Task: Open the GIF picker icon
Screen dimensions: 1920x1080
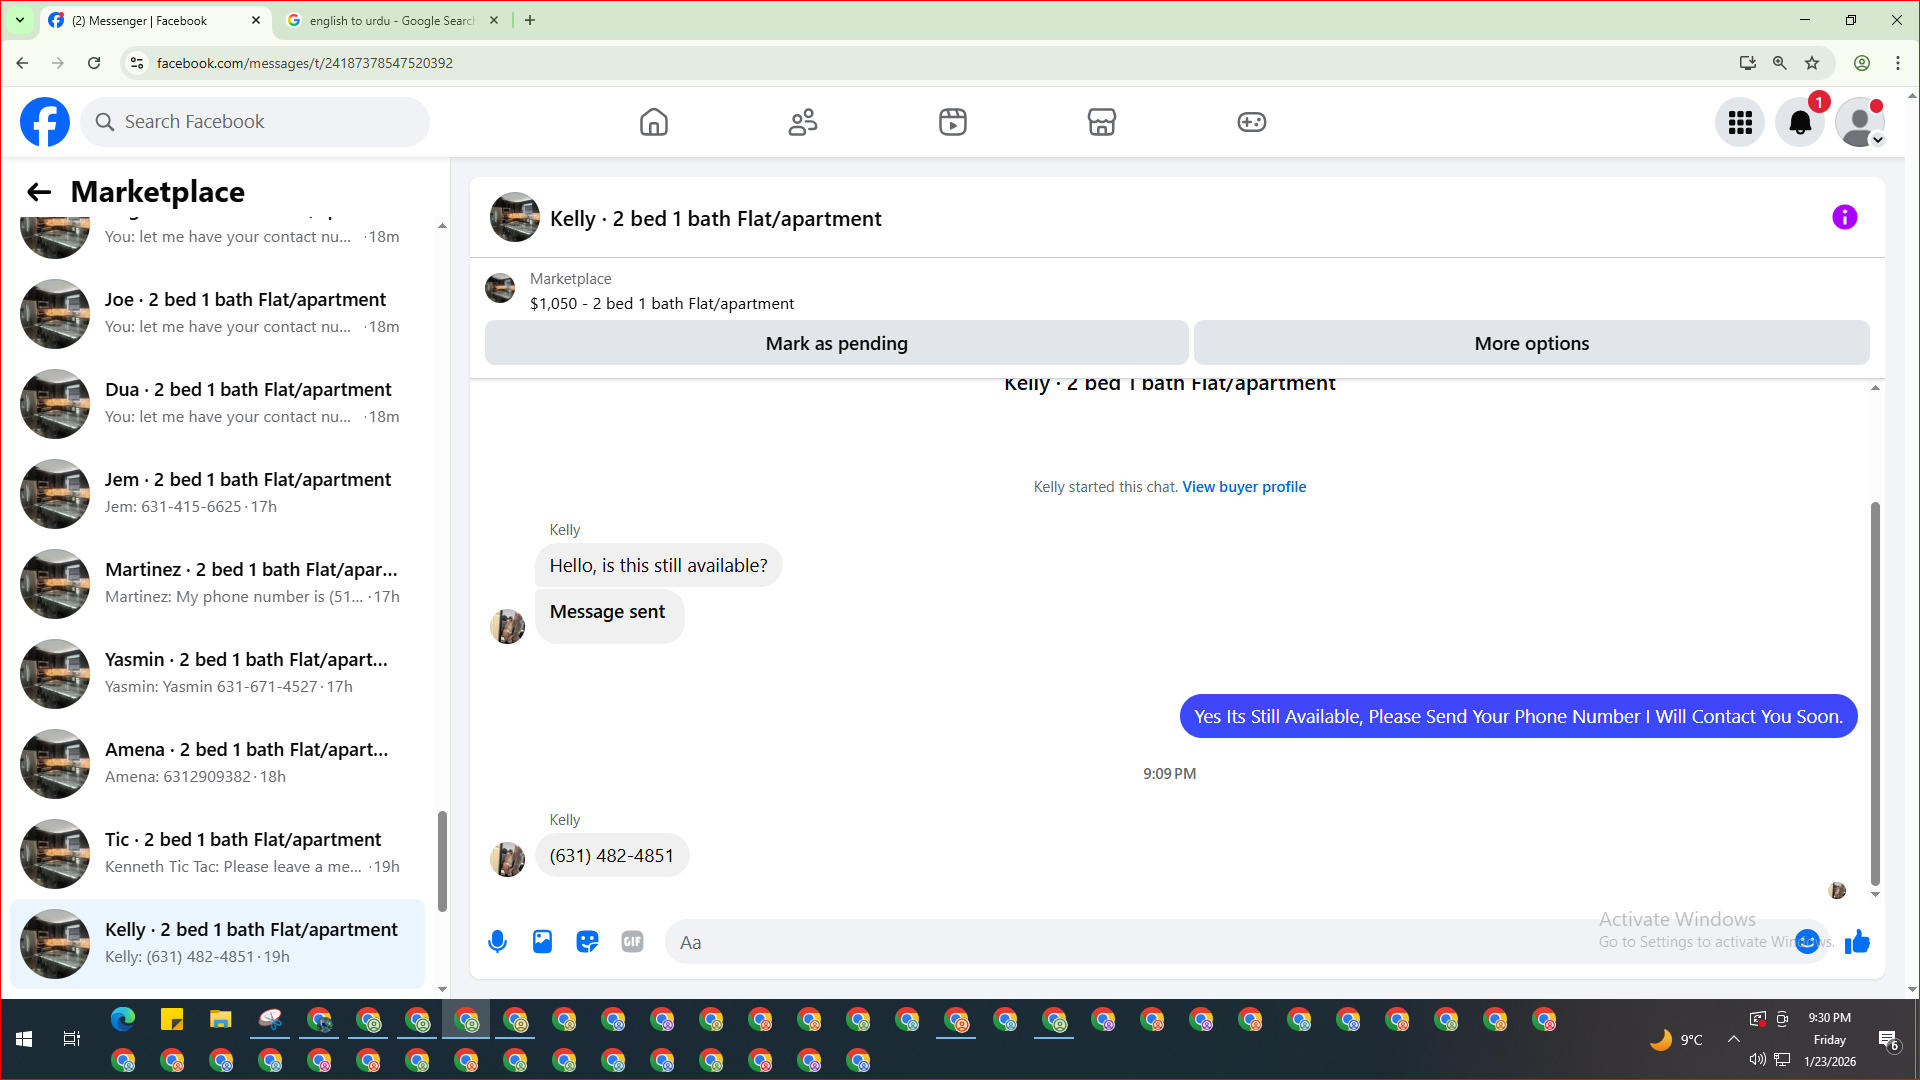Action: pos(632,942)
